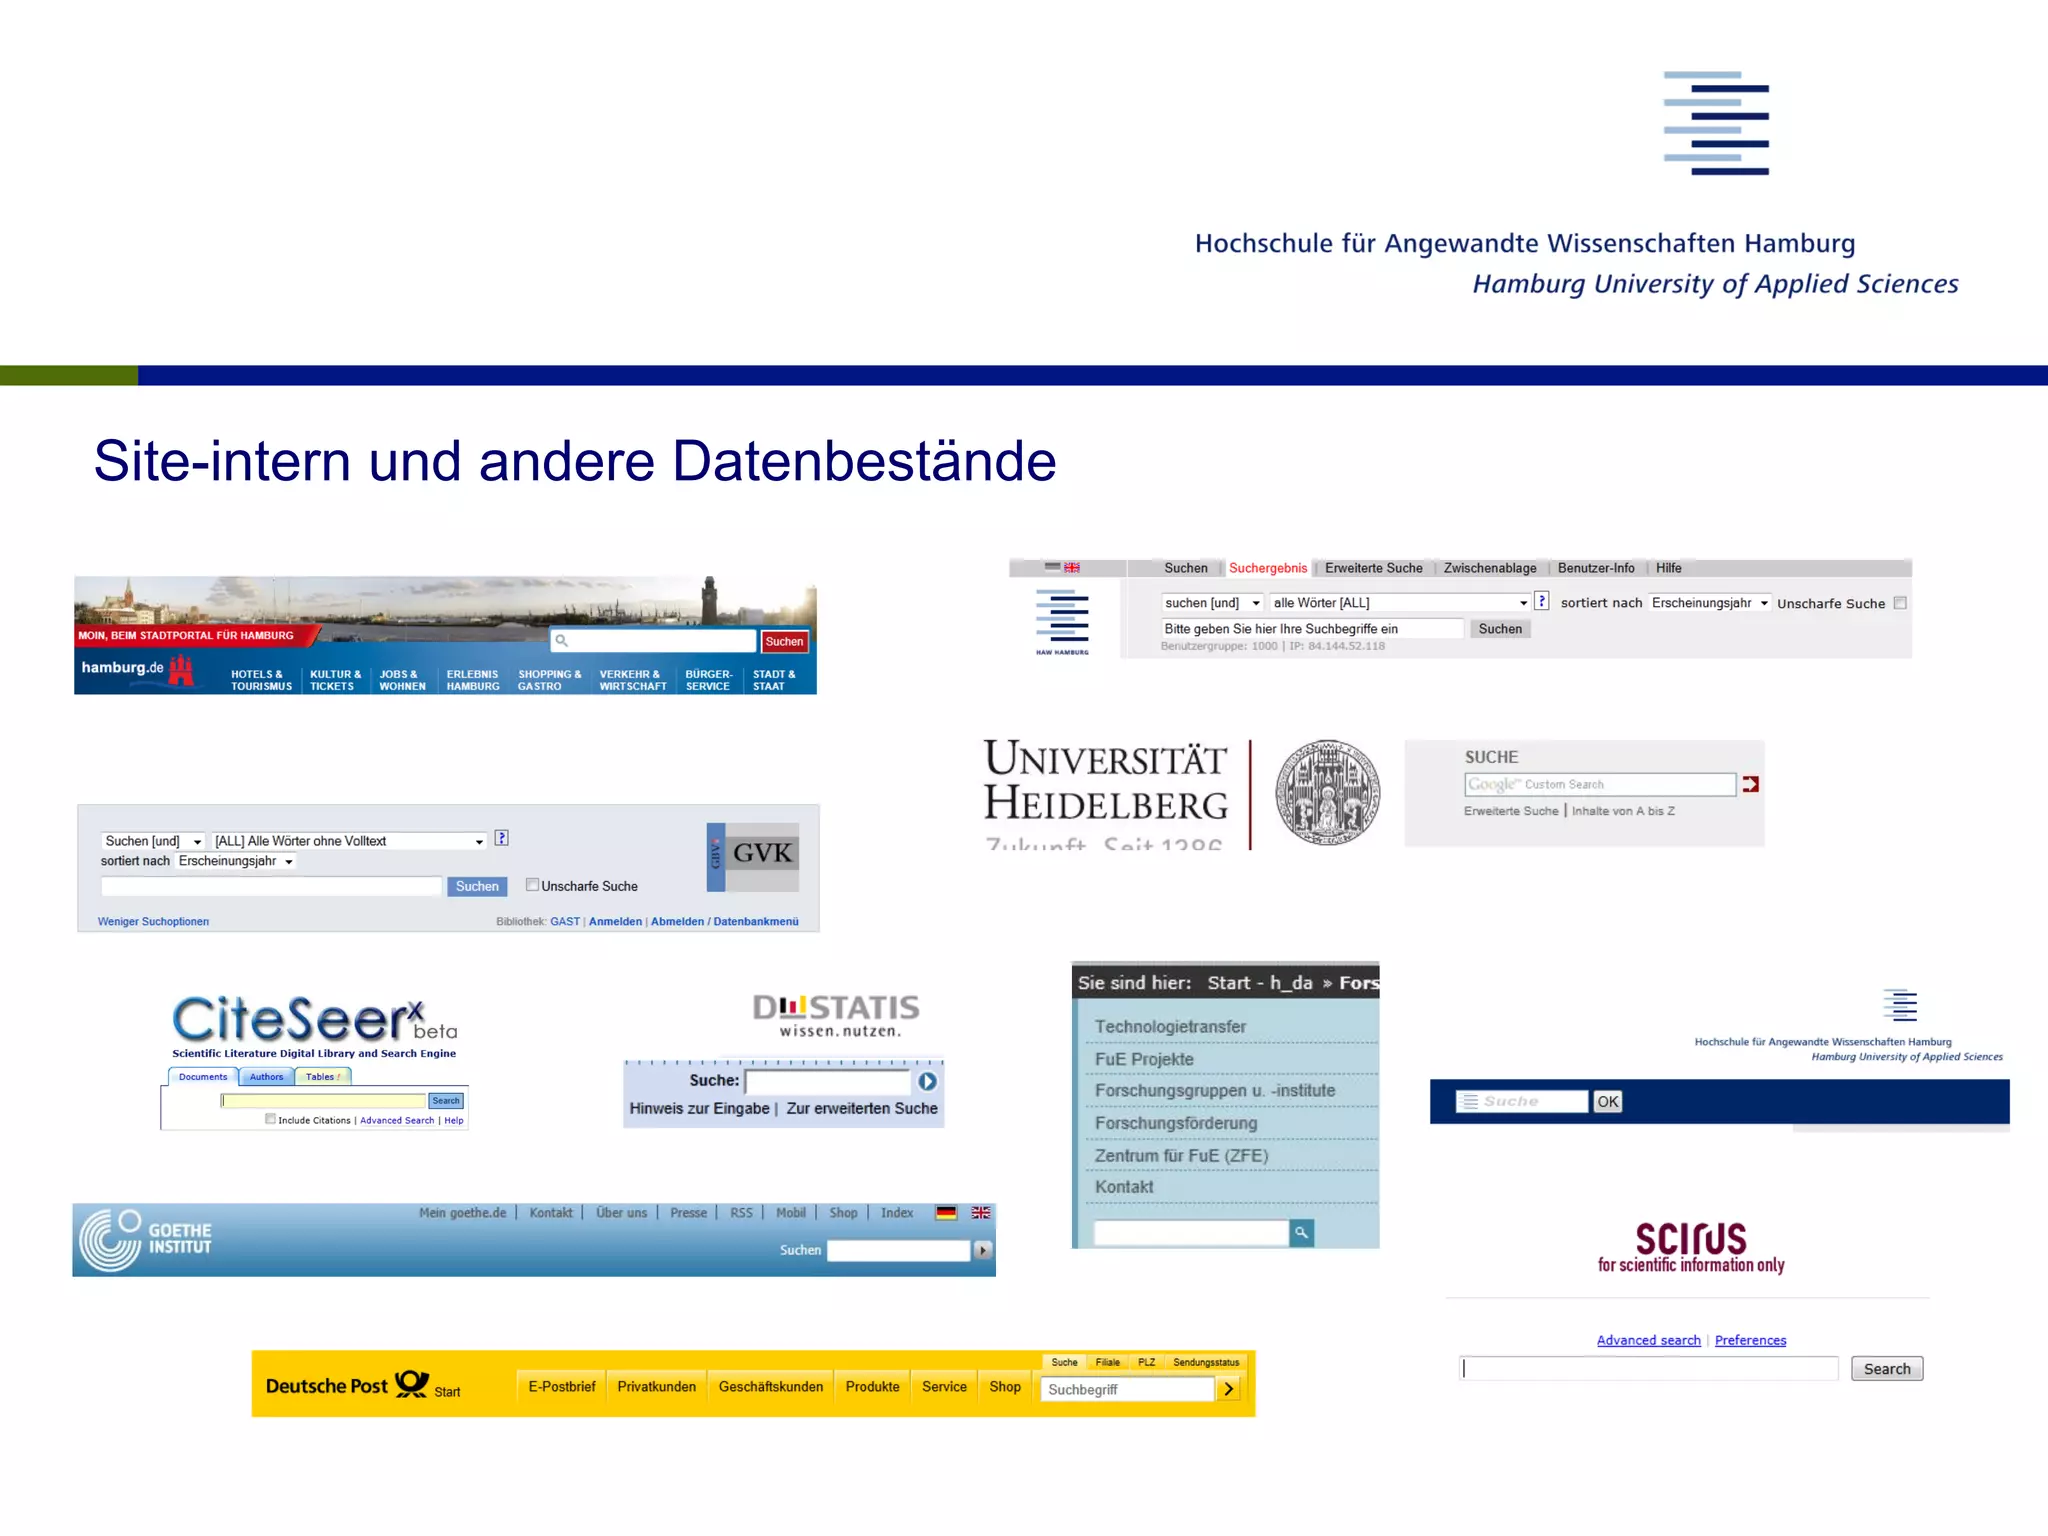Select the Authors tab in CiteSeerX

point(266,1077)
